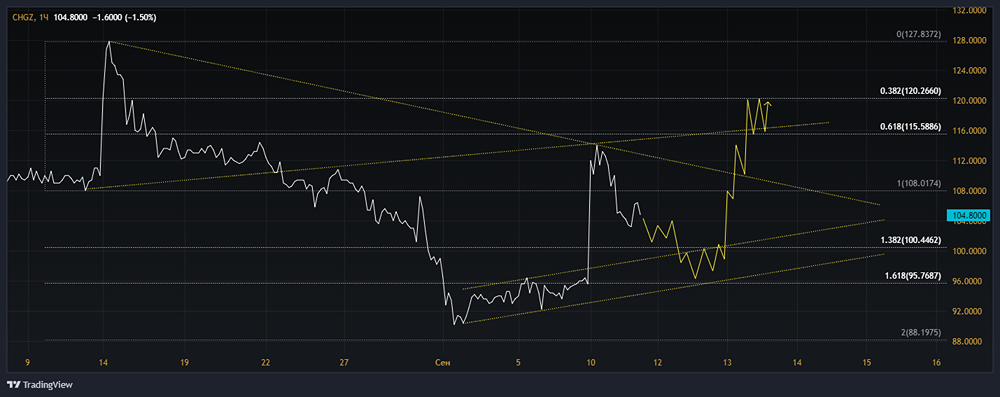Viewport: 1000px width, 397px height.
Task: Click the 124.0000 price axis label
Action: [x=969, y=71]
